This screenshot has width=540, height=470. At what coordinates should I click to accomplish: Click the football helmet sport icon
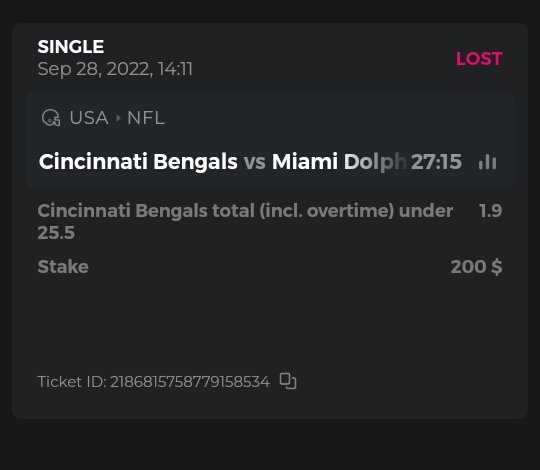(x=51, y=118)
